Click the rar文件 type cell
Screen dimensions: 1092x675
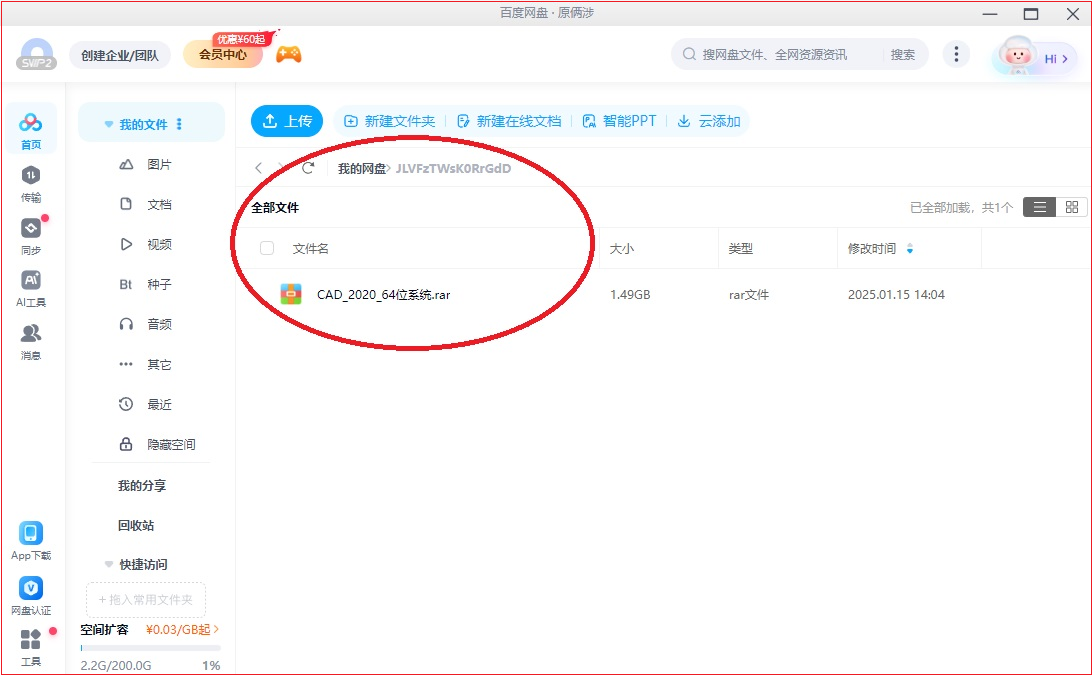749,295
